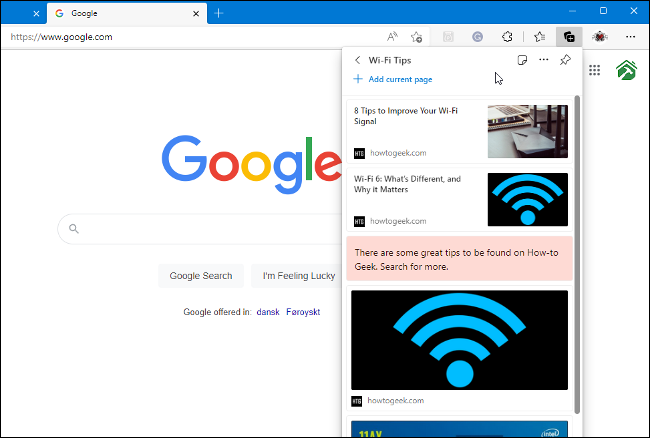Open 8 Tips to Improve Wi-Fi Signal card
Viewport: 650px width, 438px height.
[459, 131]
